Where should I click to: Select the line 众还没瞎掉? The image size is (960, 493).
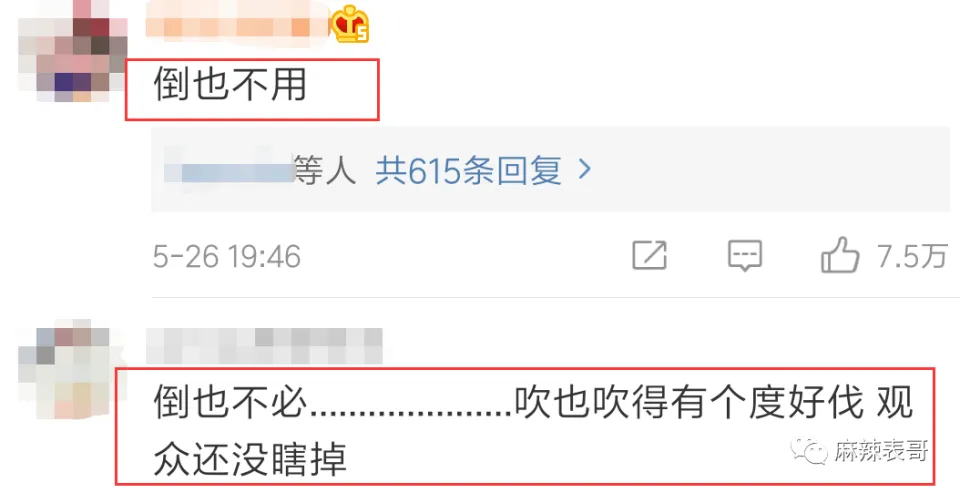(250, 459)
